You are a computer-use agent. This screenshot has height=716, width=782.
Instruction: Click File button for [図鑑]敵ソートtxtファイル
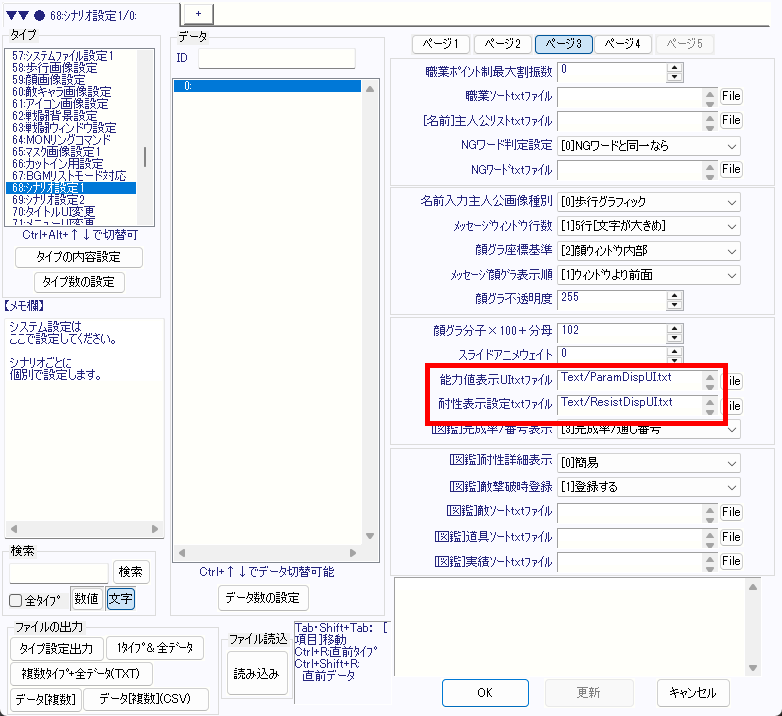731,512
